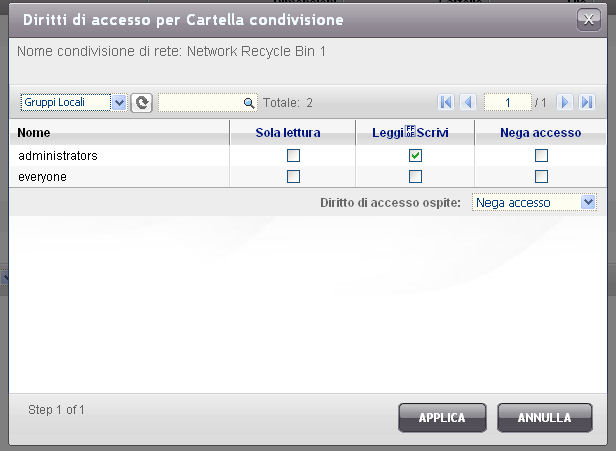Viewport: 616px width, 451px height.
Task: Click the Sola lettura column header
Action: [x=288, y=133]
